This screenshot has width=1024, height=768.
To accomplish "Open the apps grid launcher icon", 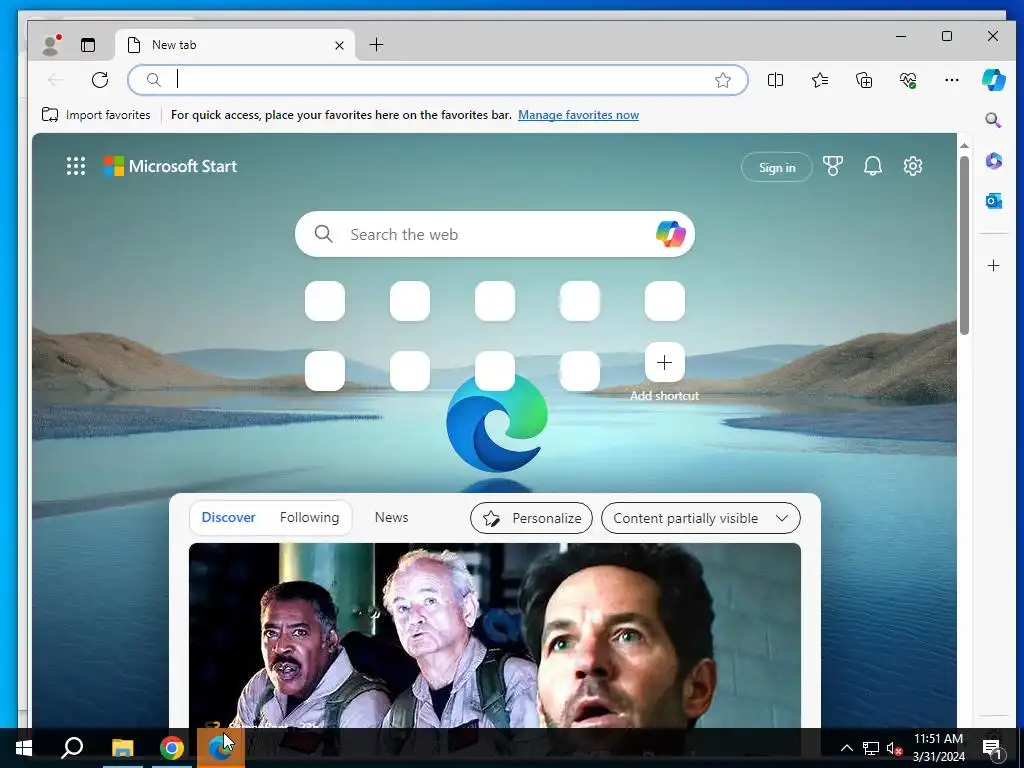I will click(76, 166).
